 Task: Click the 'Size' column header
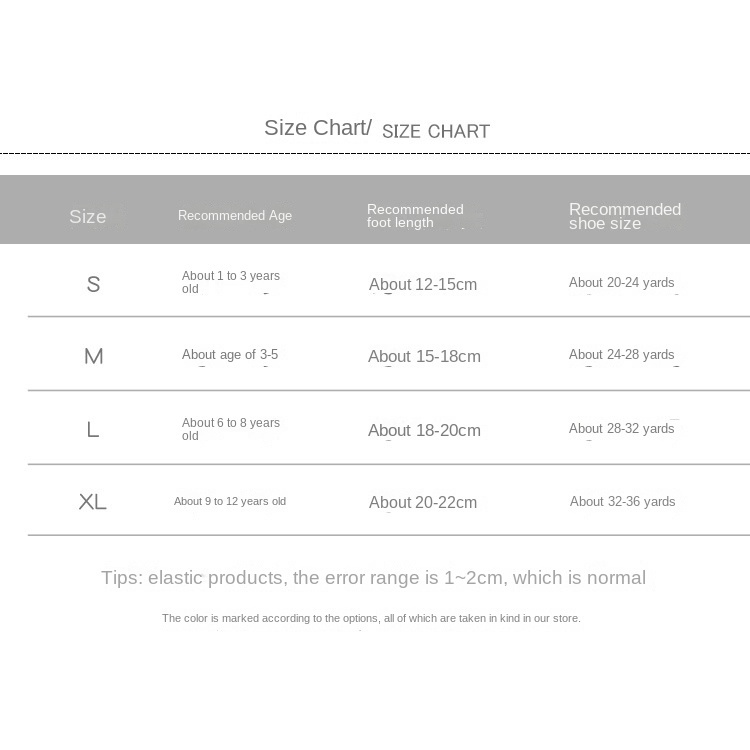pyautogui.click(x=88, y=217)
